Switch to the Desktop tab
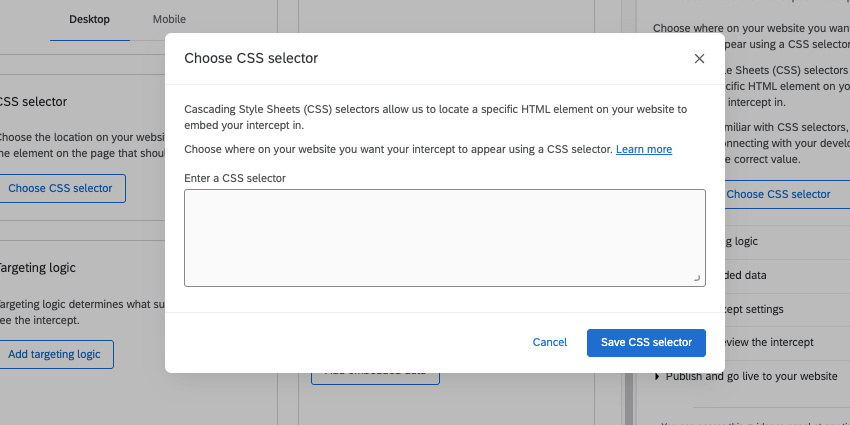 pos(89,20)
